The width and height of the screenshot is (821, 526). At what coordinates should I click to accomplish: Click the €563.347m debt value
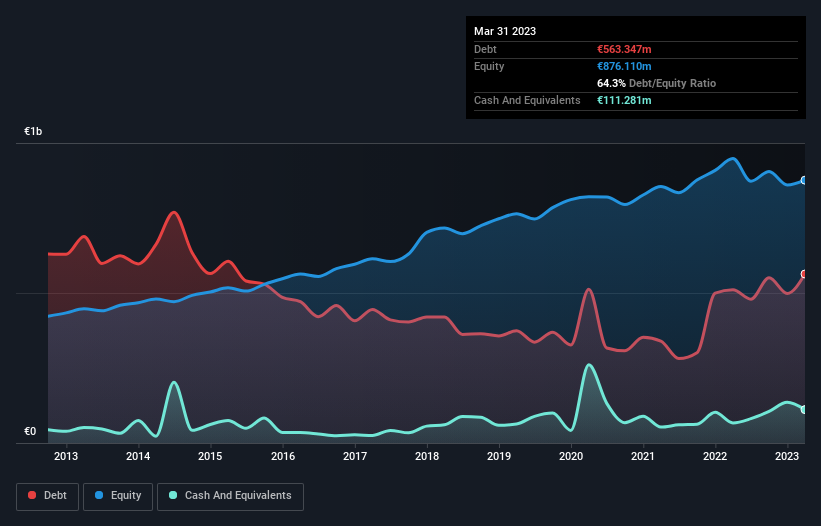point(624,49)
